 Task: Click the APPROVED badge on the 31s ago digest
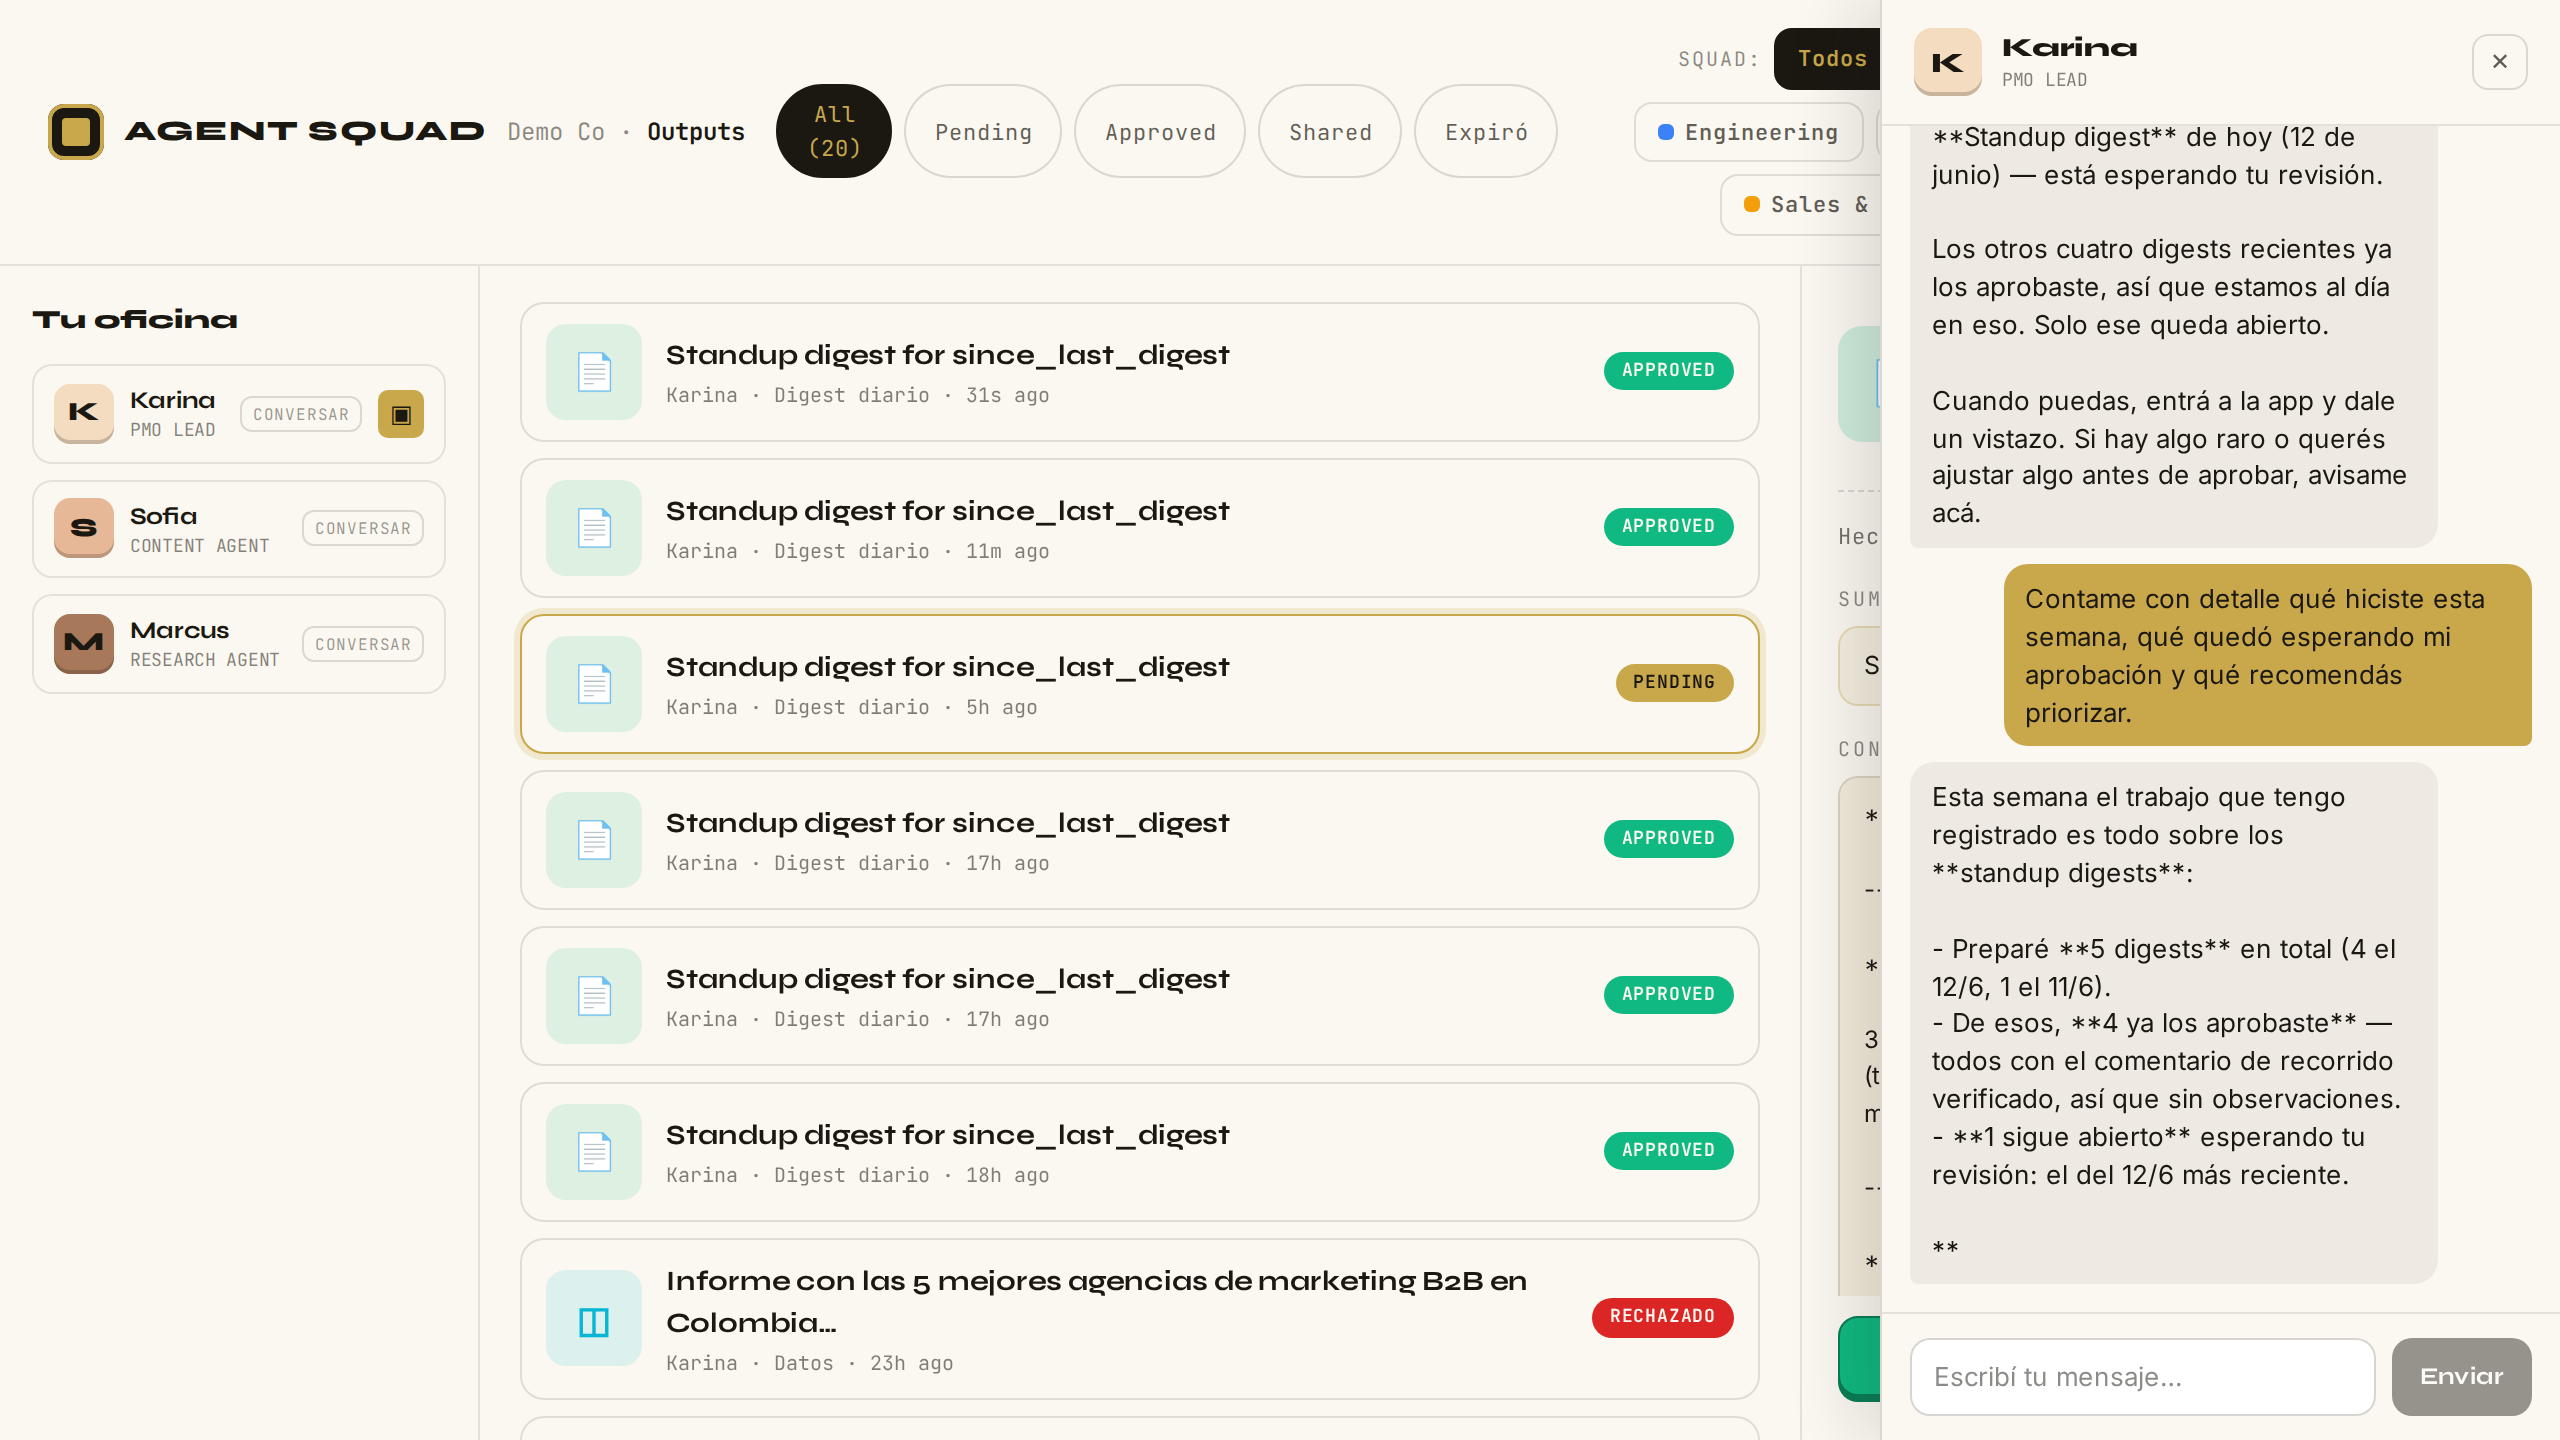(x=1668, y=370)
